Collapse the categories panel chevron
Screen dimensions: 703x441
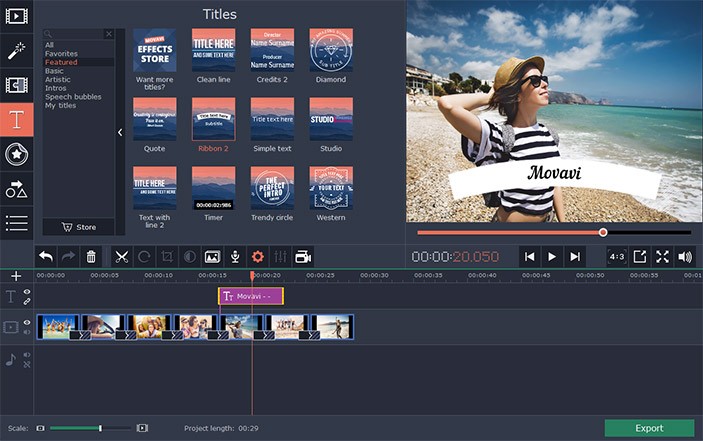tap(120, 132)
